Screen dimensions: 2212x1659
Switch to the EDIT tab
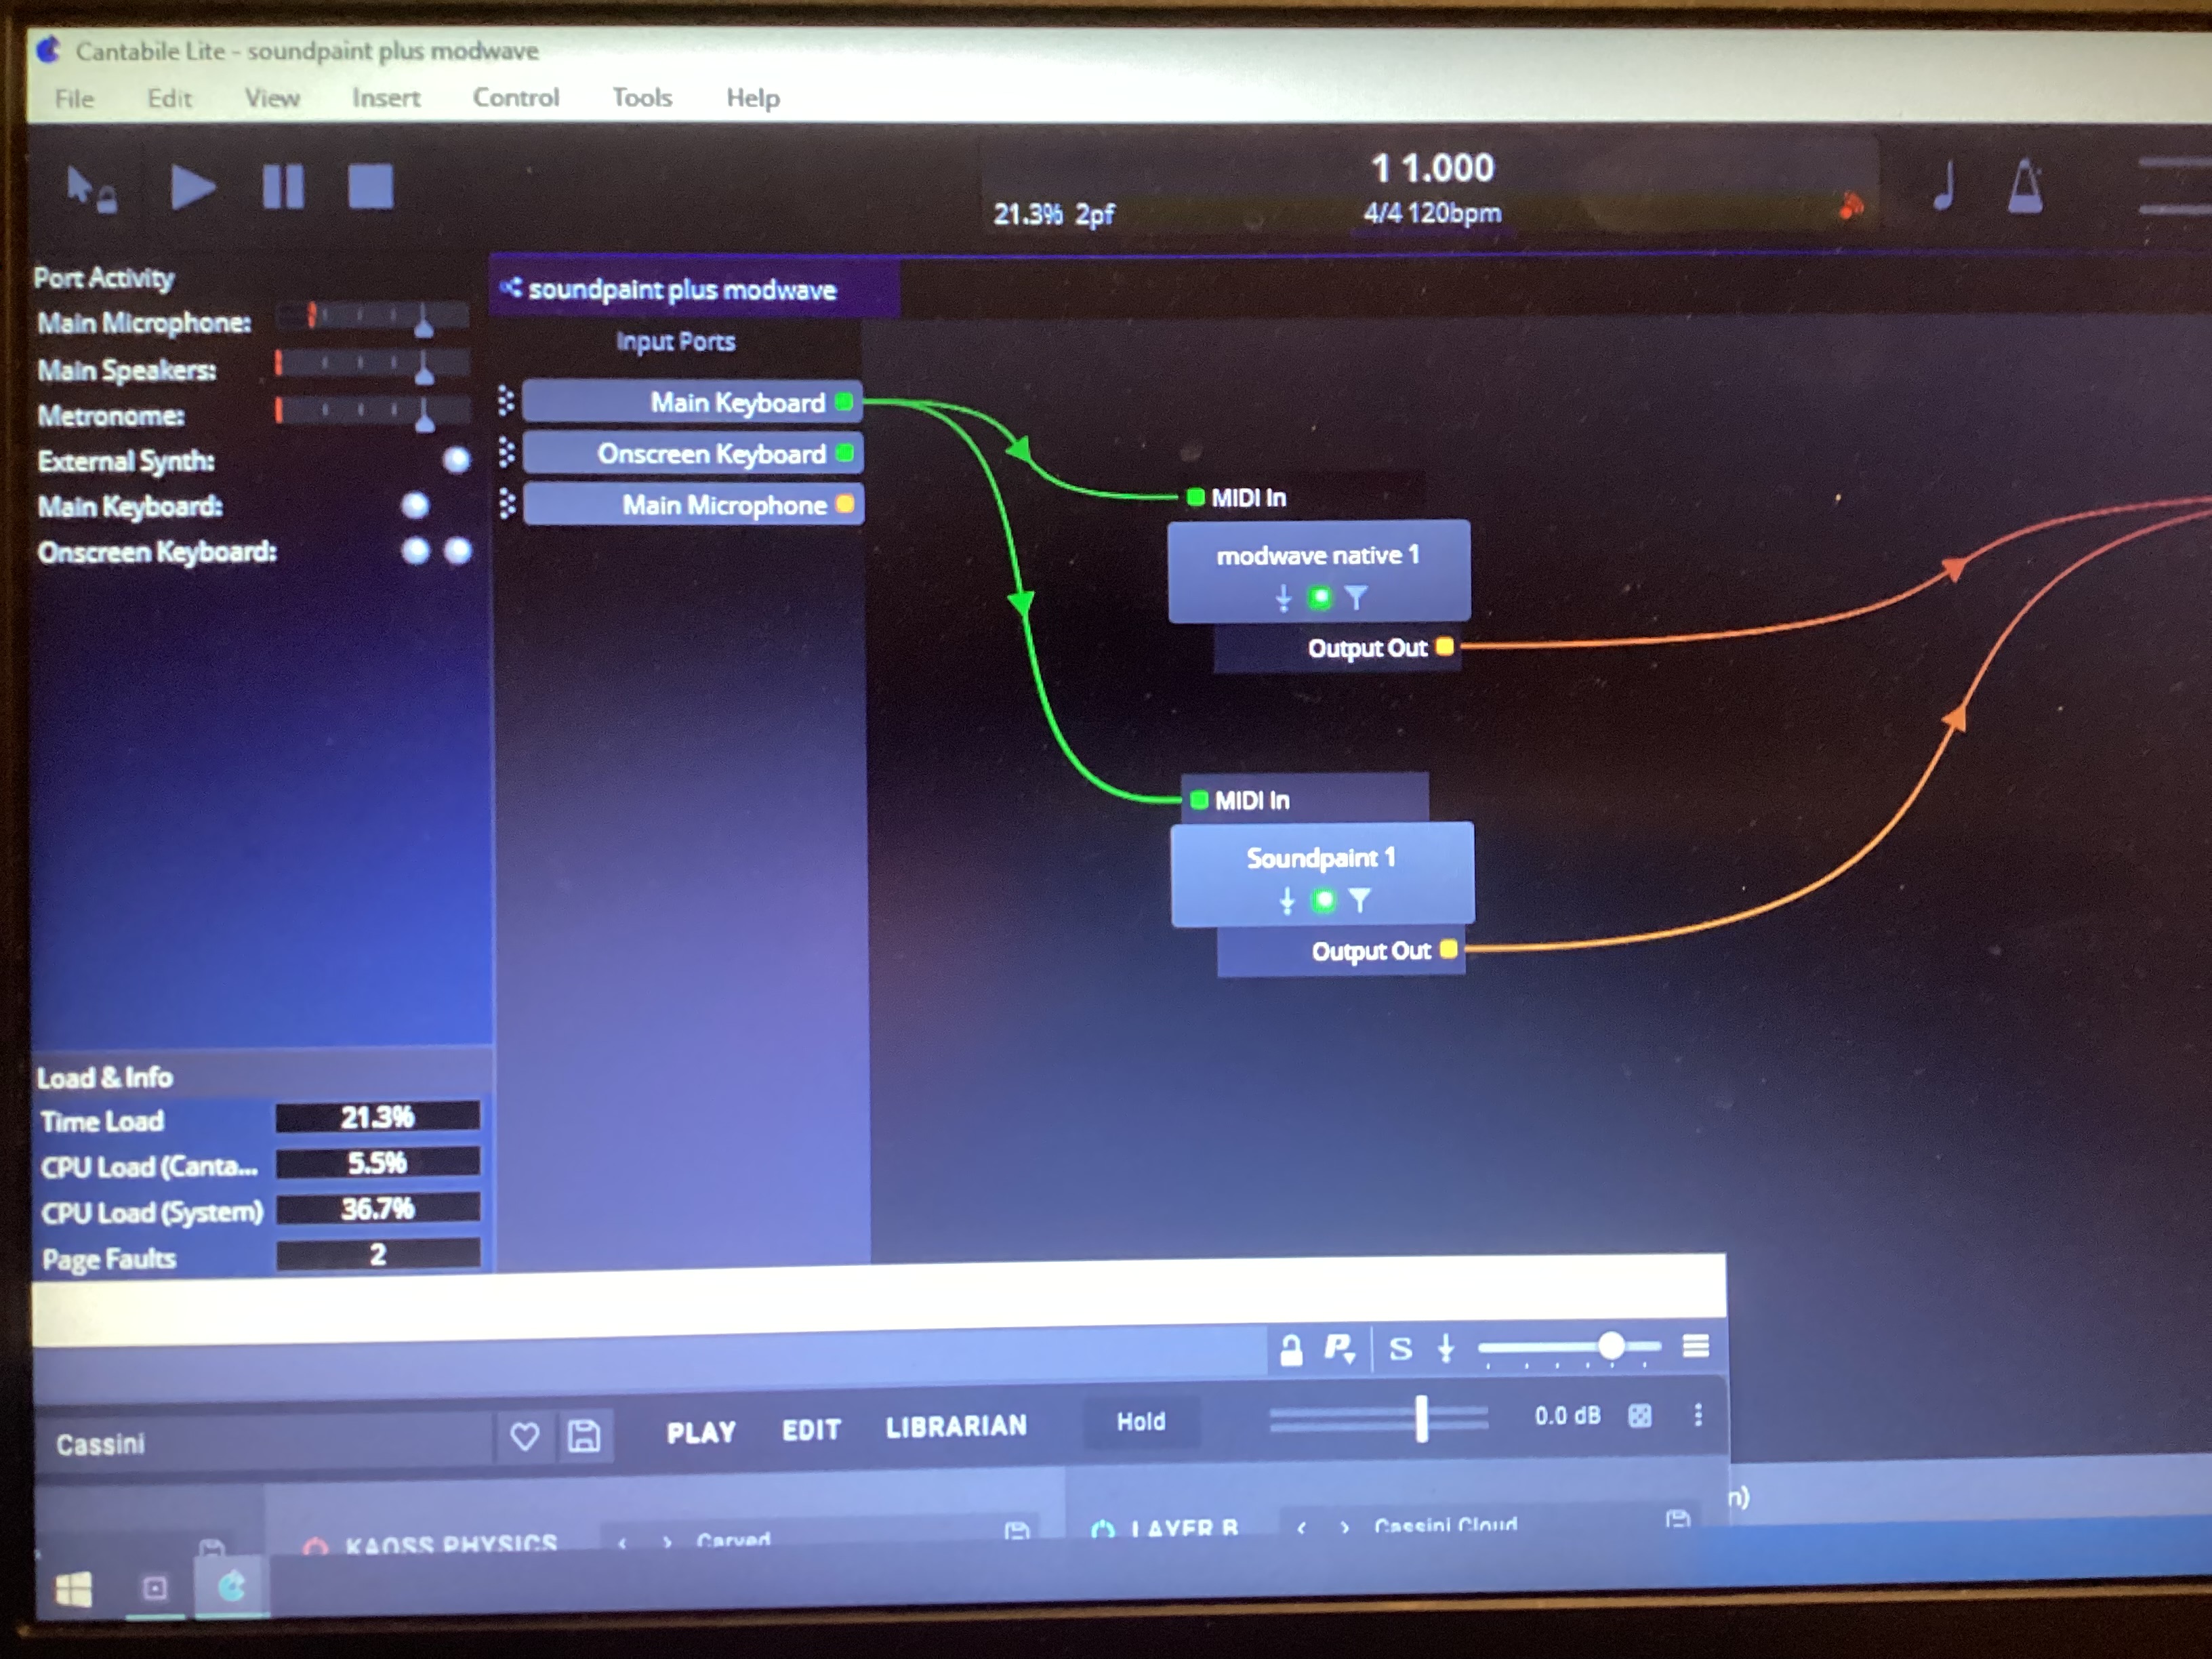pyautogui.click(x=811, y=1430)
